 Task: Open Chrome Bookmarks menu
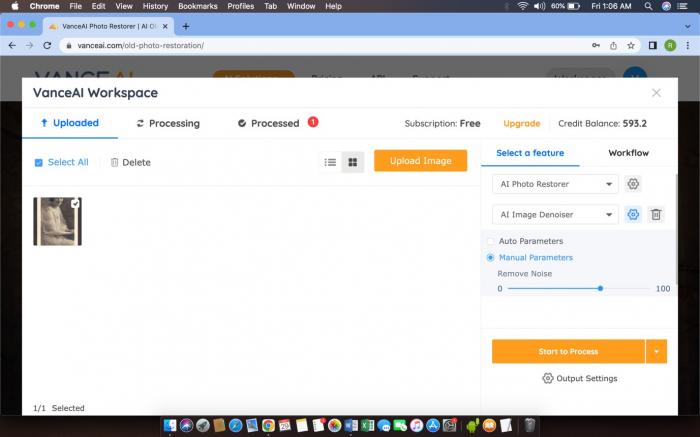(198, 6)
